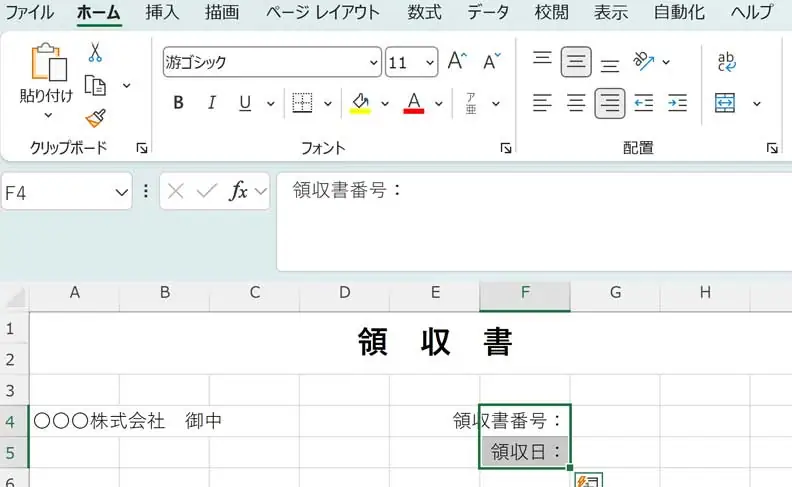This screenshot has height=487, width=792.
Task: Click the phonetic guide (furigana) icon
Action: pos(471,103)
